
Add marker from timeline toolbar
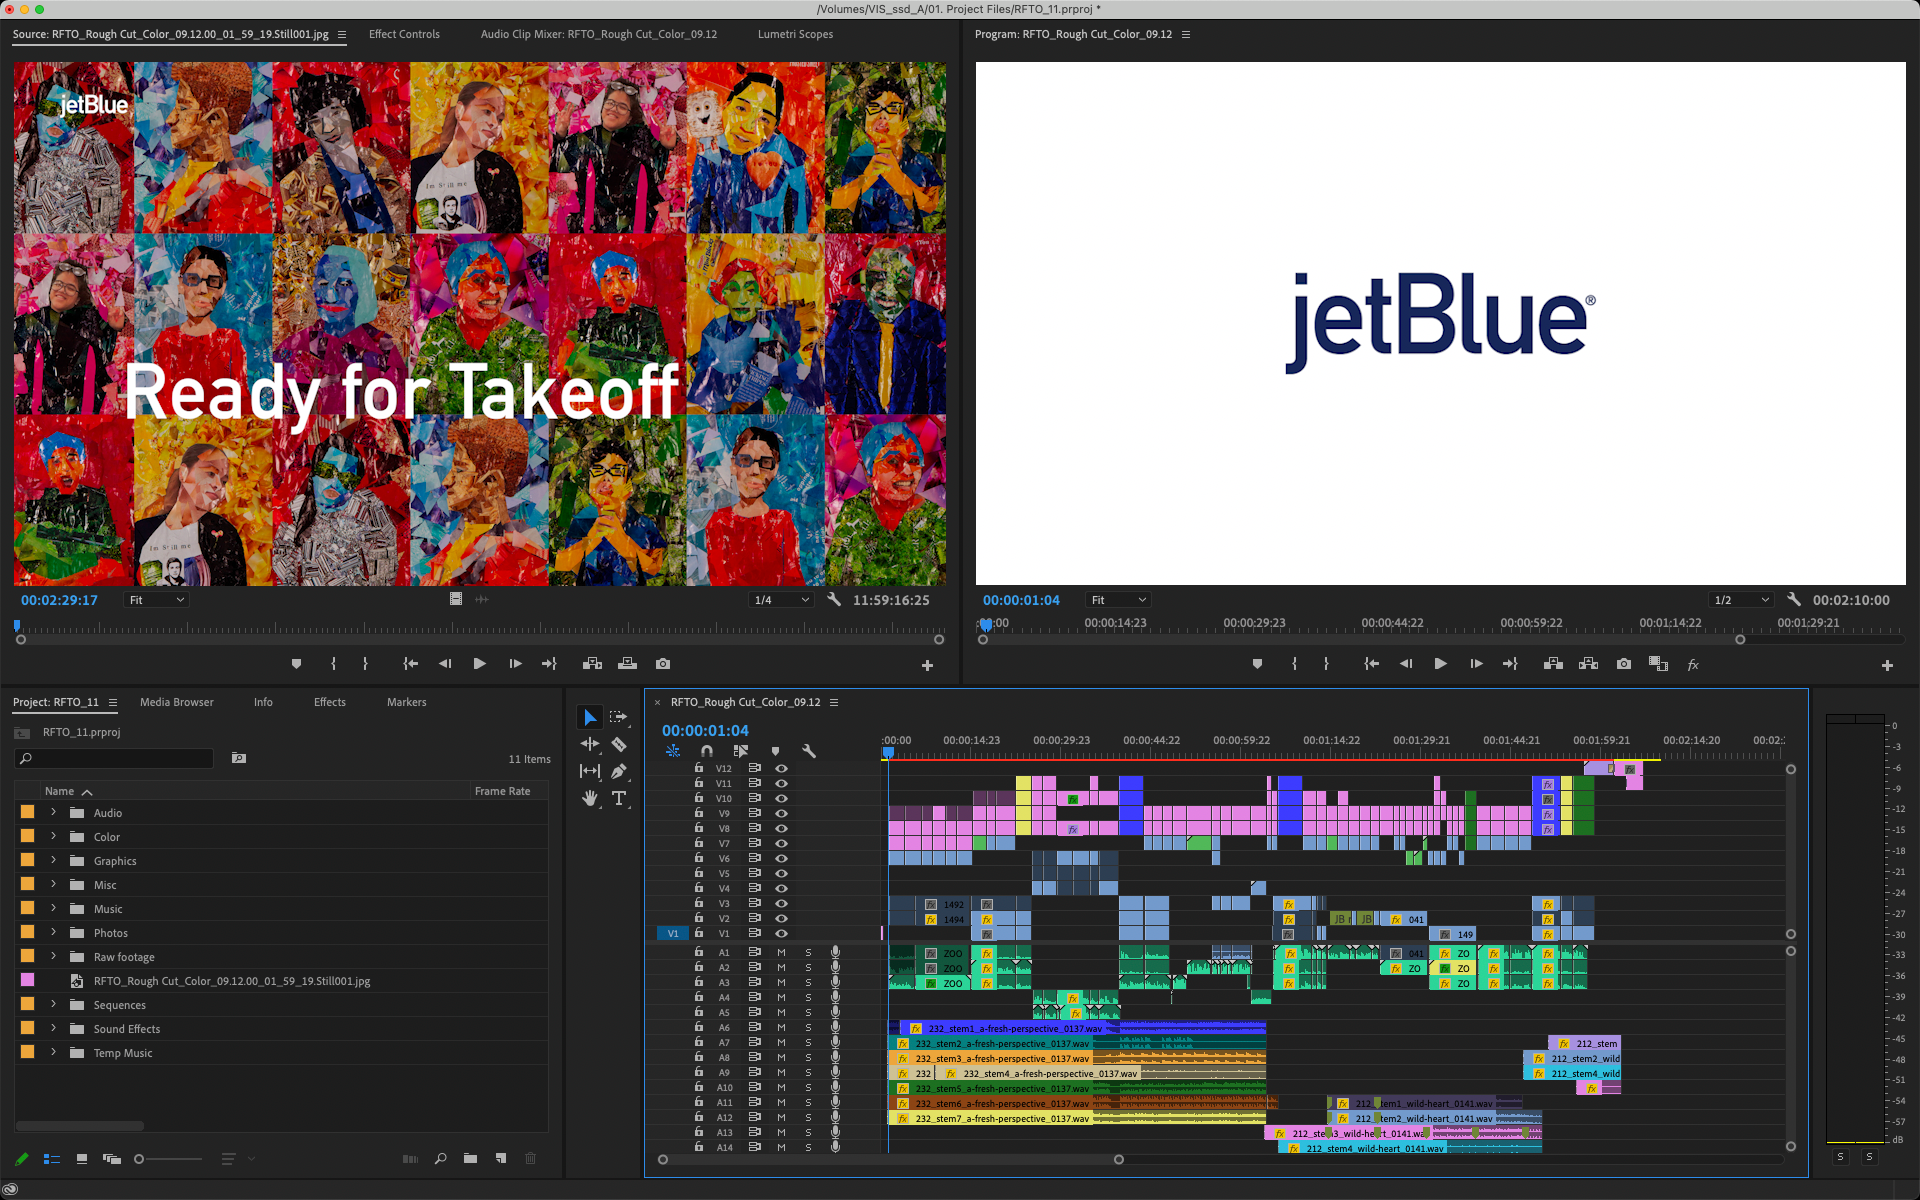pyautogui.click(x=775, y=751)
